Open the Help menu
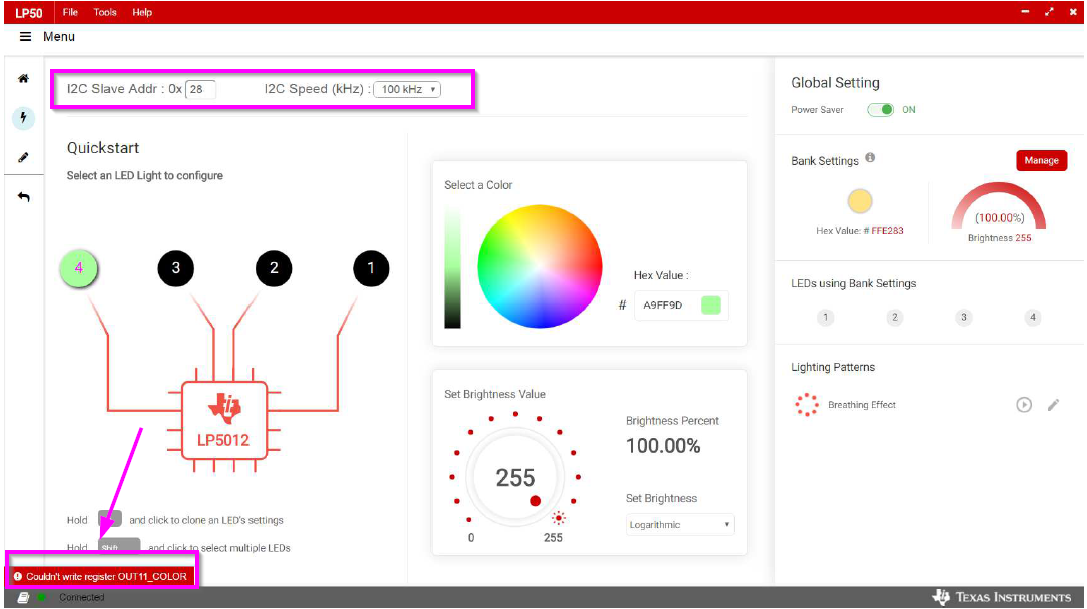1087x609 pixels. [142, 12]
